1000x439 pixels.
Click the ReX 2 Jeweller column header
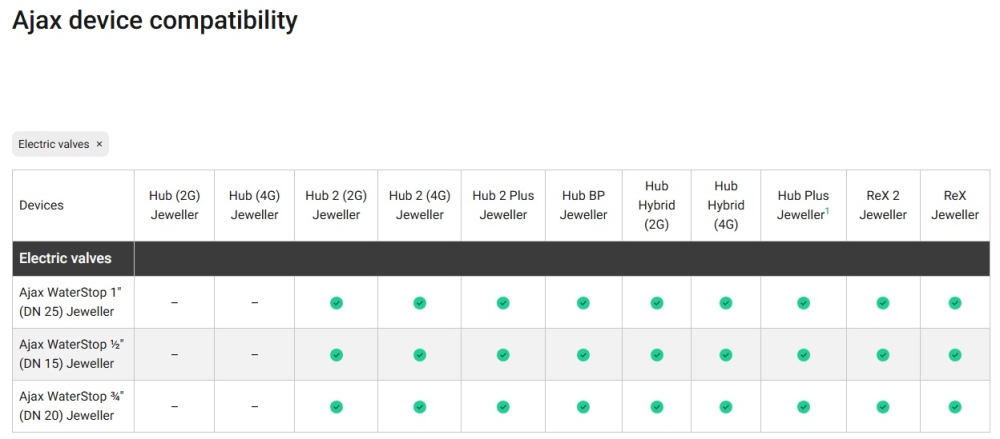click(x=883, y=205)
